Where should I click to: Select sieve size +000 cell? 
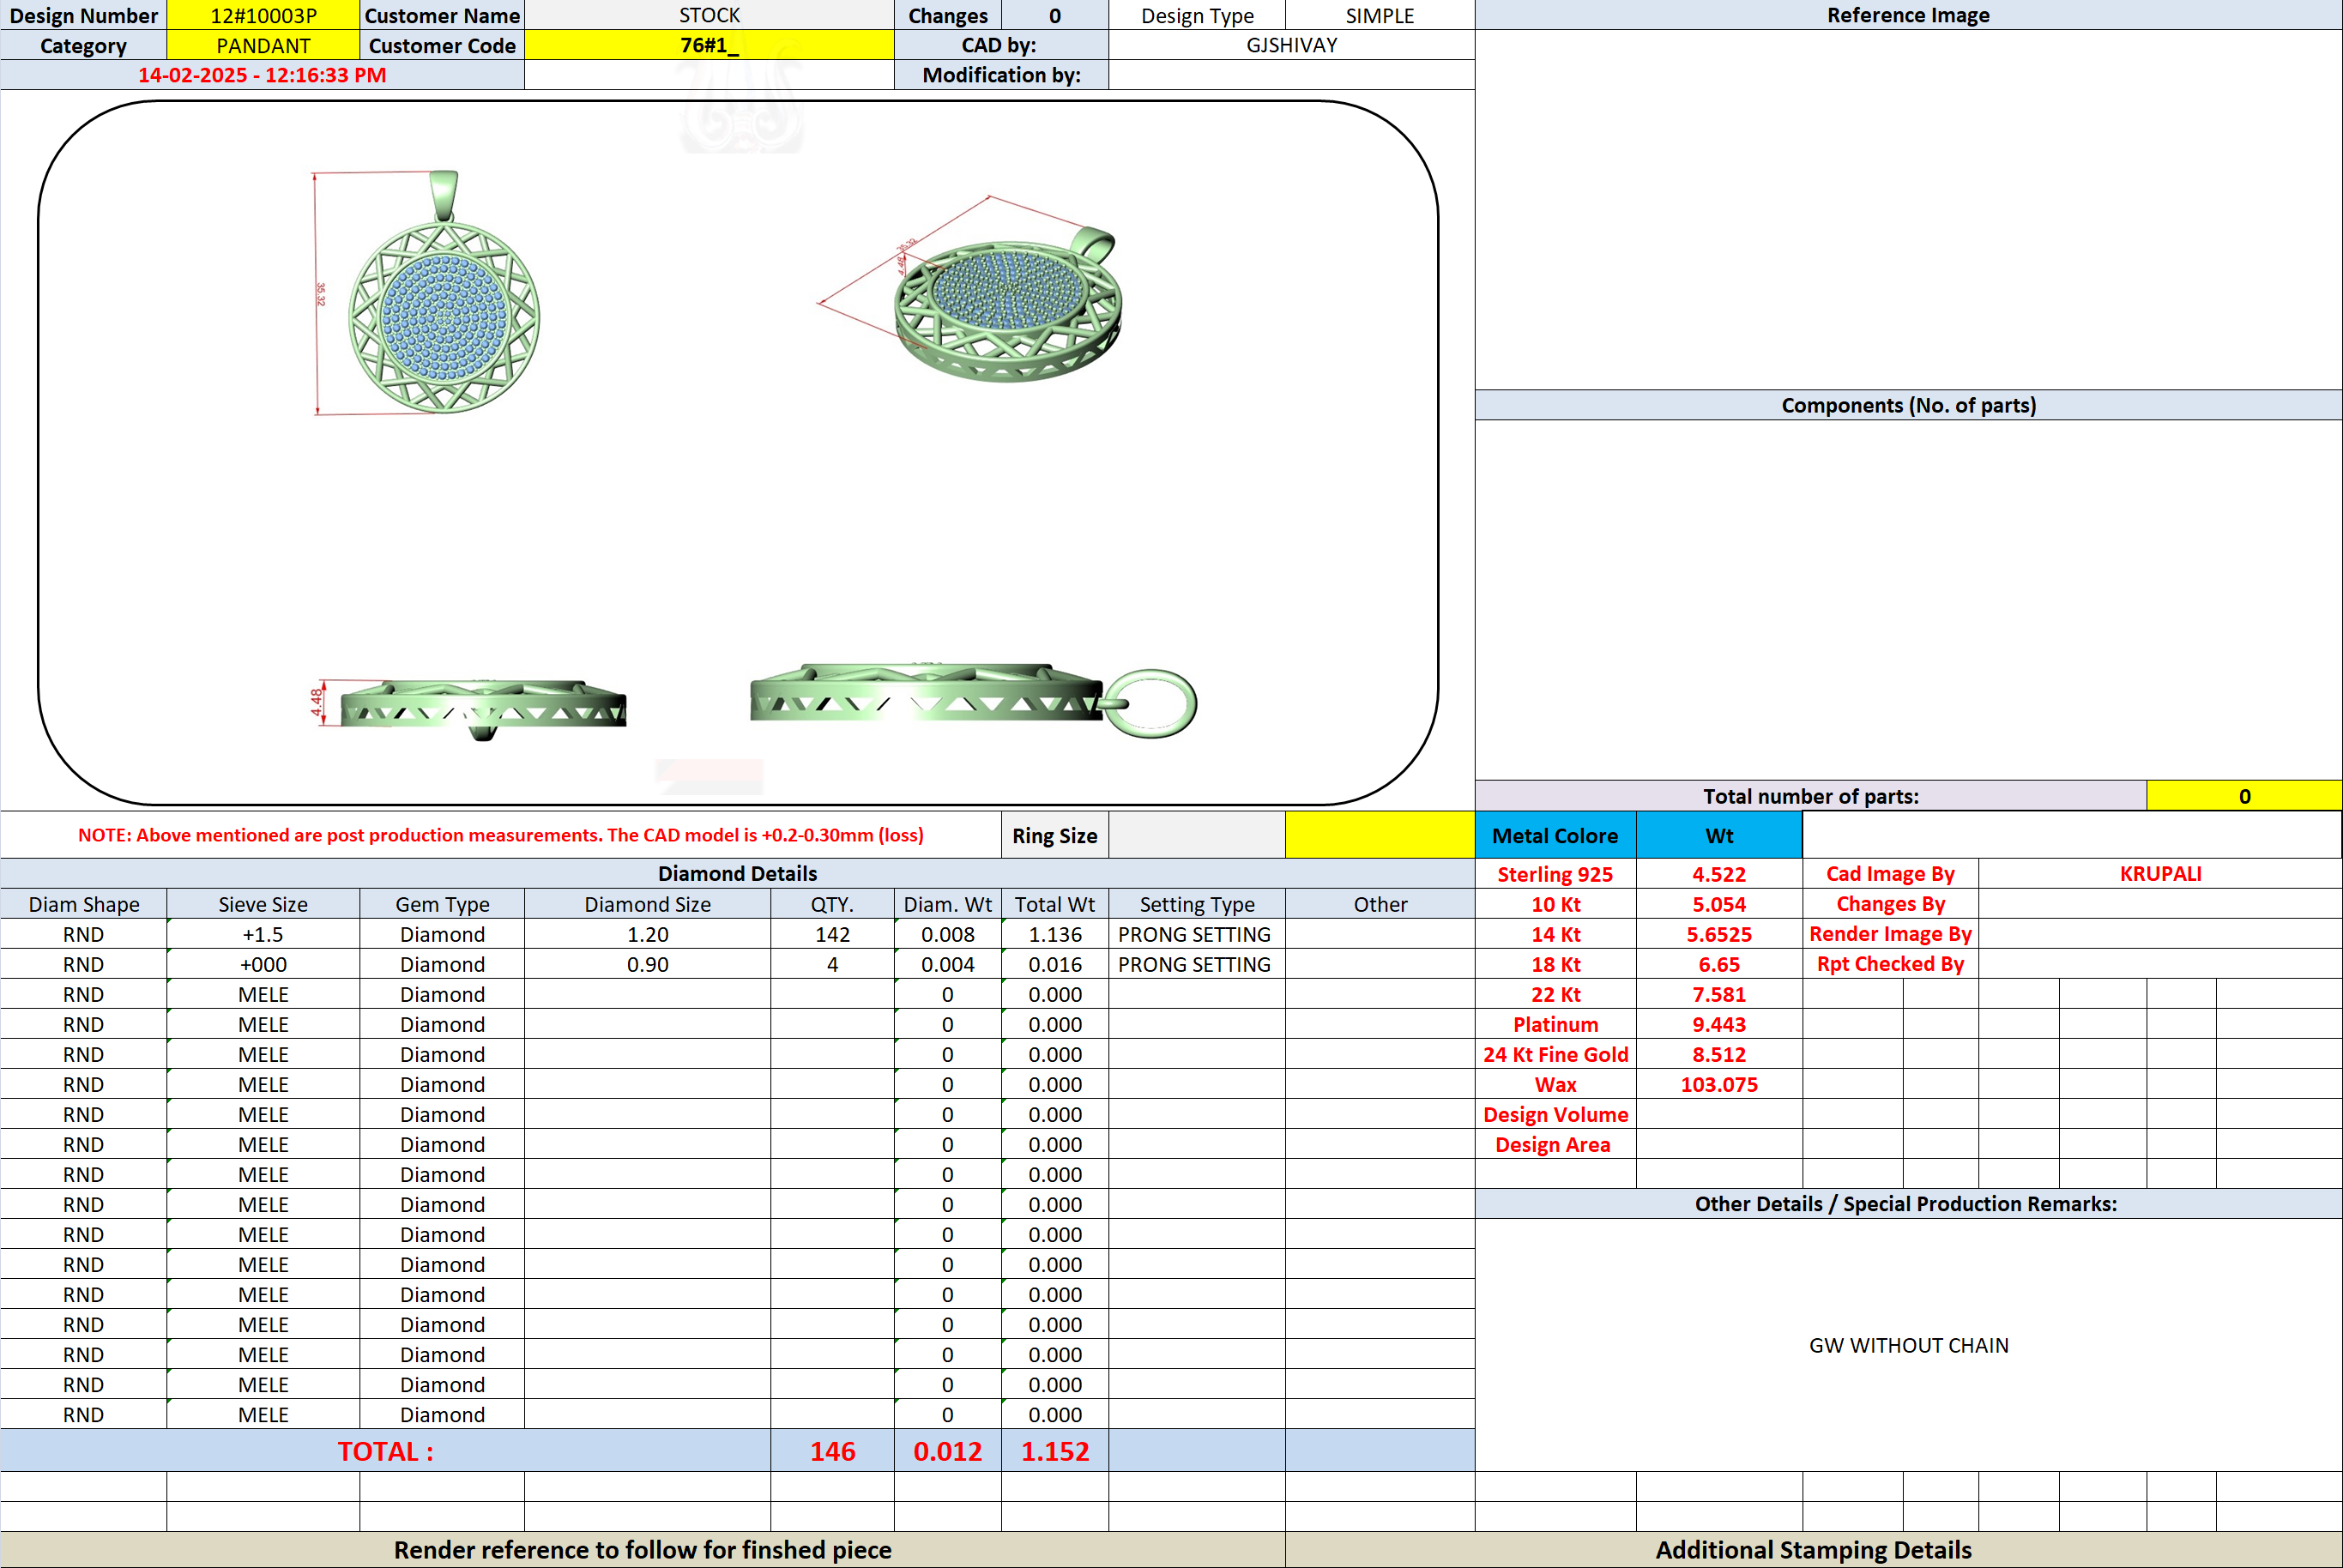[x=263, y=964]
